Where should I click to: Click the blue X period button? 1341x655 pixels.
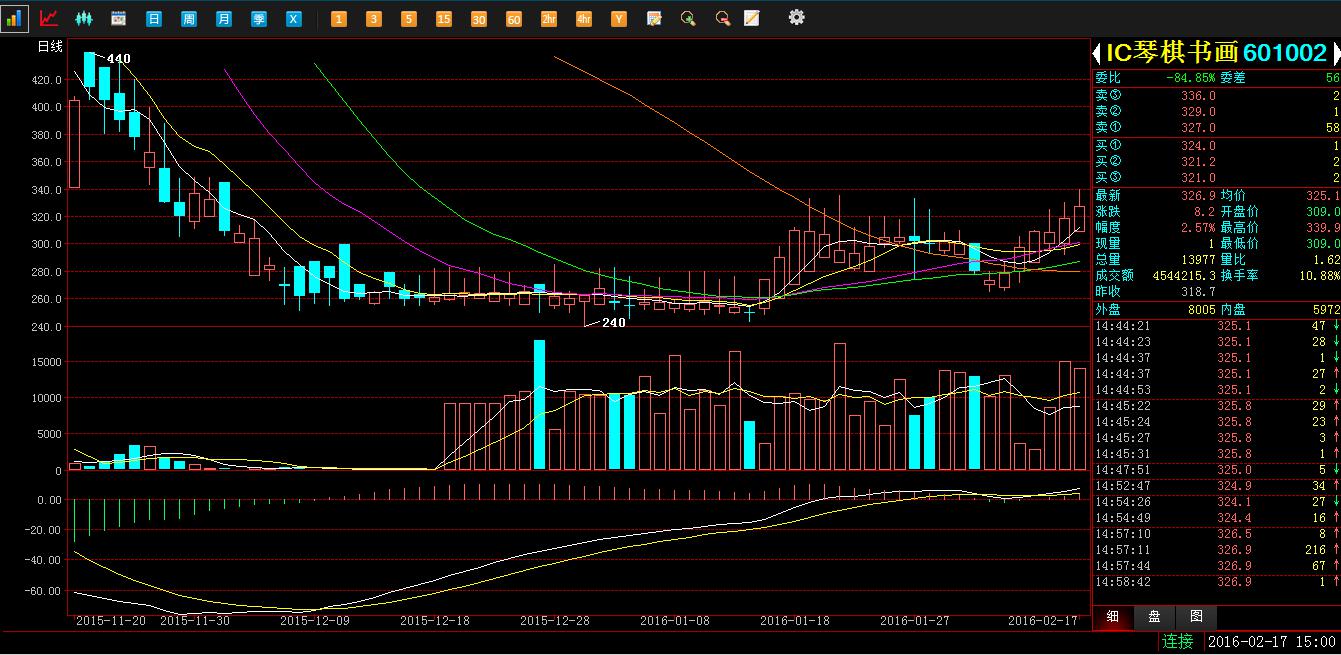(x=293, y=19)
